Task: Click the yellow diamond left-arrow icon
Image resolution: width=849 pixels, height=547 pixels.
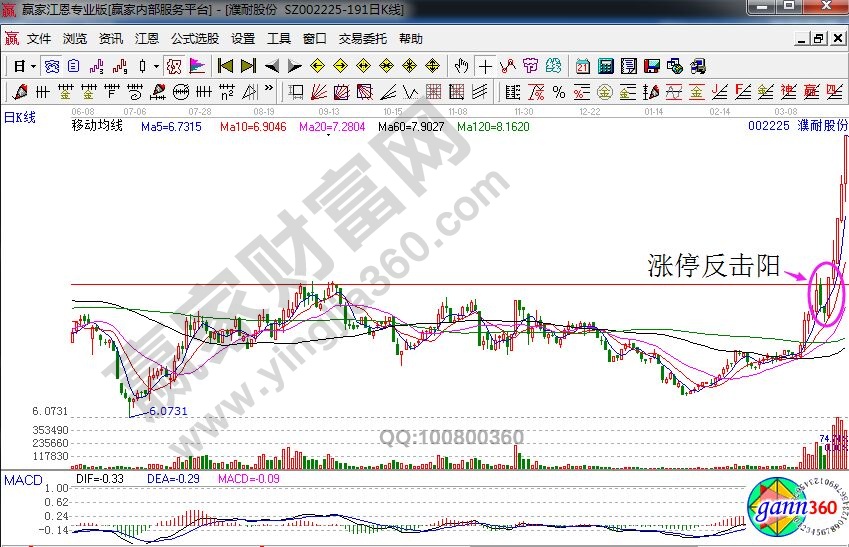Action: click(318, 66)
